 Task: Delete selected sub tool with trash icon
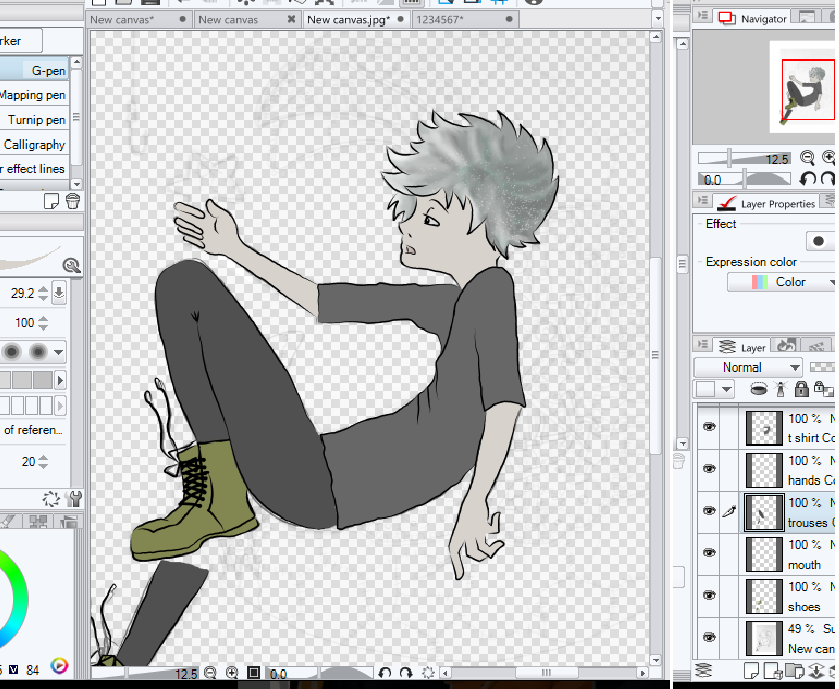[x=73, y=201]
